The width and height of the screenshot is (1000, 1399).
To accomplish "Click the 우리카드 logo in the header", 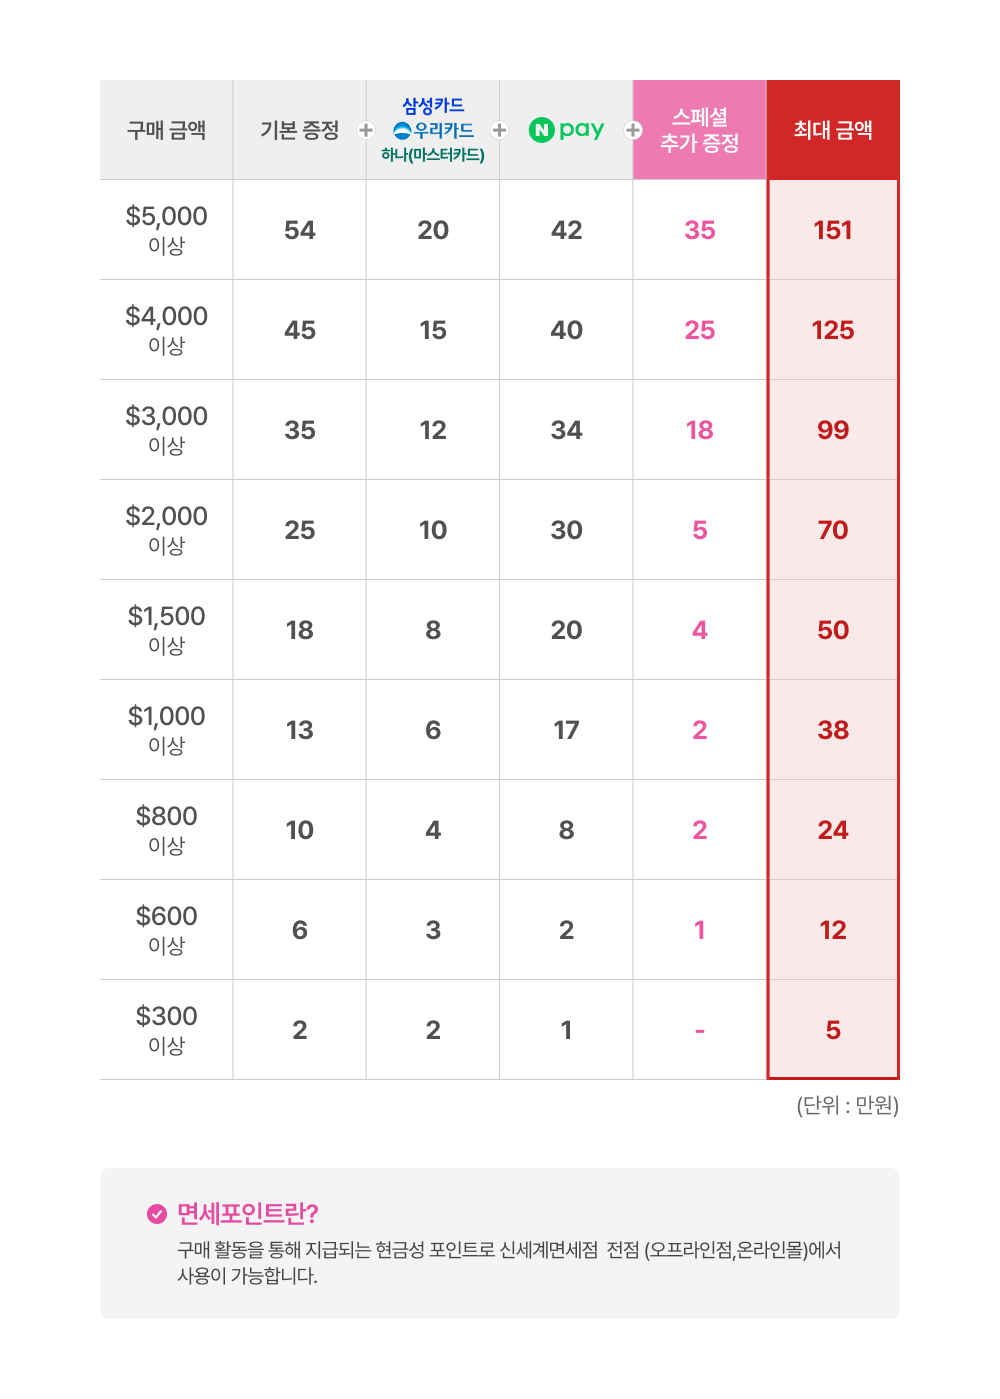I will (x=433, y=130).
